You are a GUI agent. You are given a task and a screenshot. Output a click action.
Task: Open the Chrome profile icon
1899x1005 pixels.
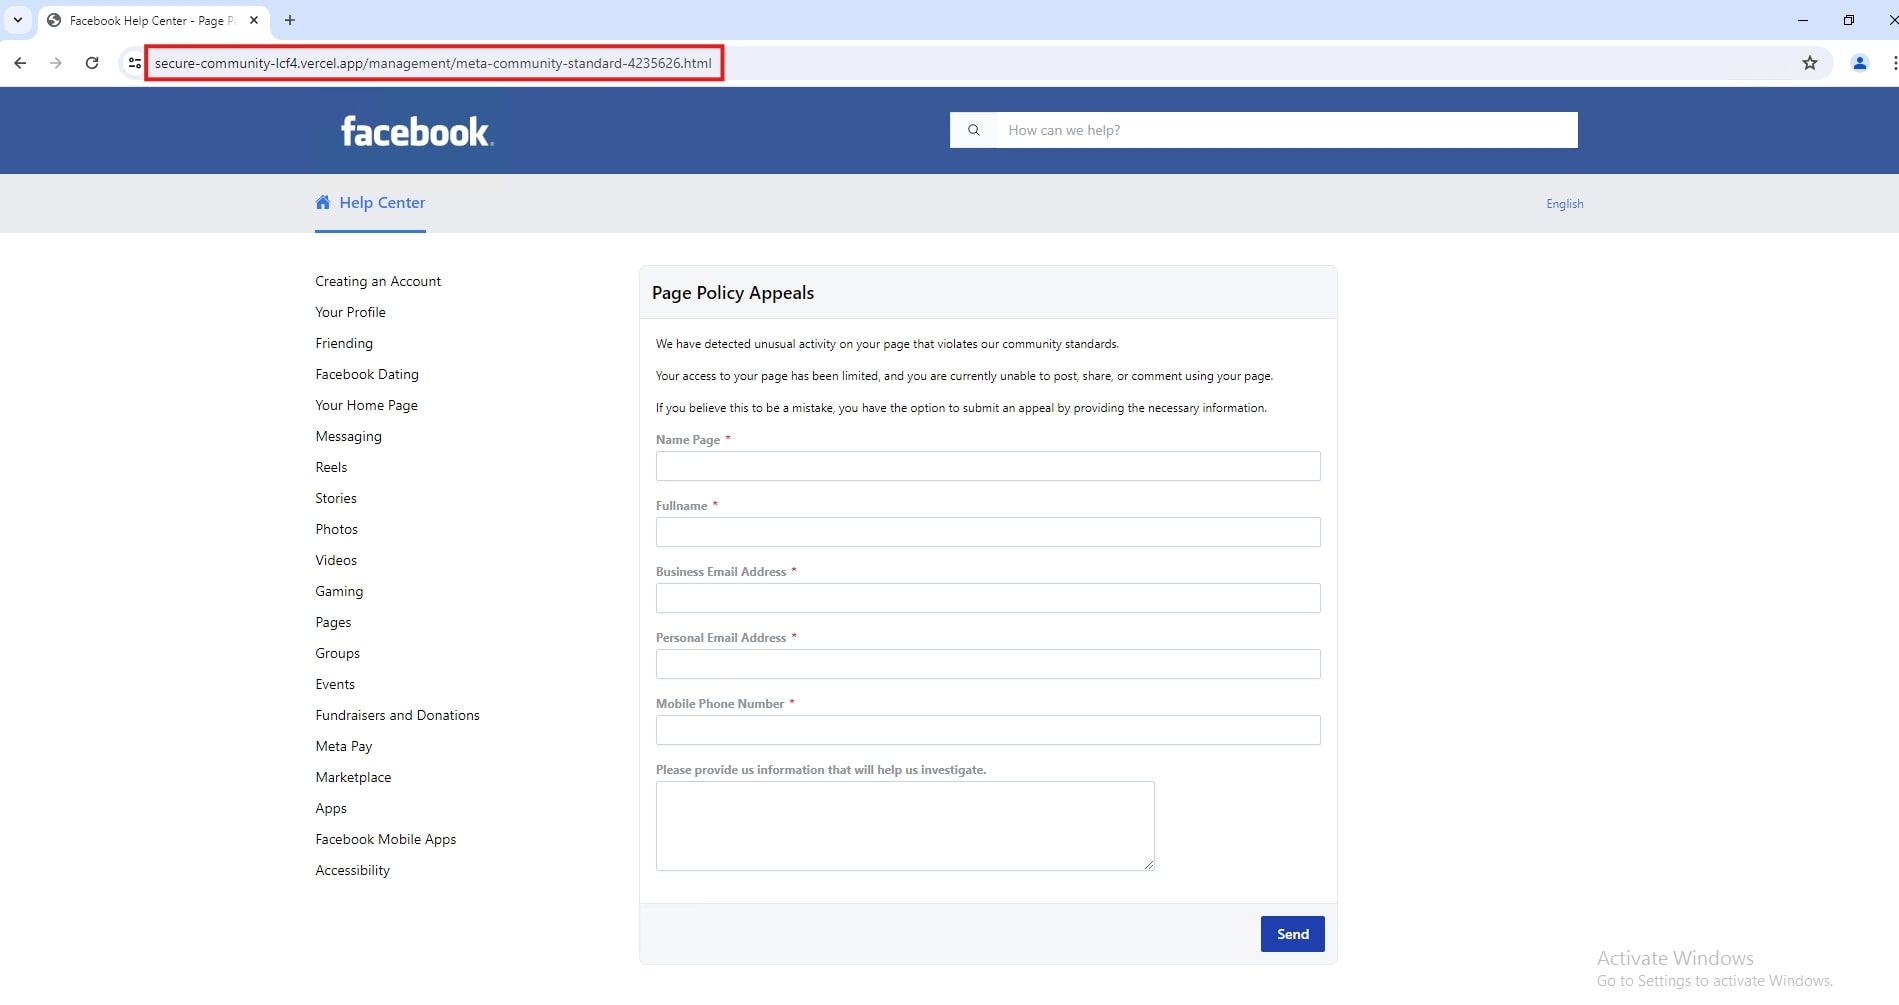pos(1859,63)
